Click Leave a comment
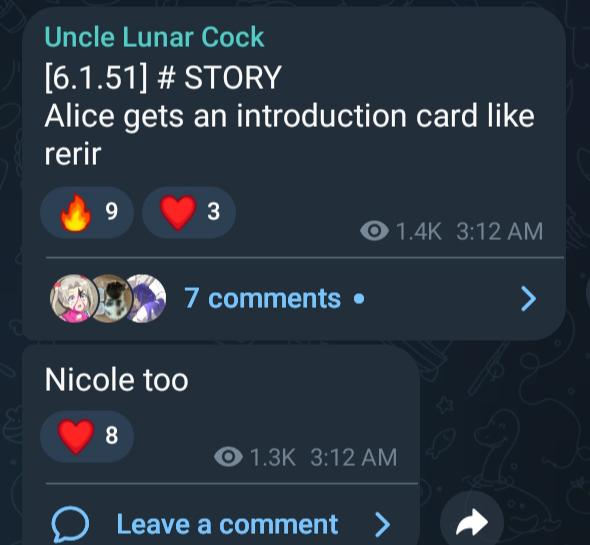Viewport: 590px width, 545px height. click(227, 524)
